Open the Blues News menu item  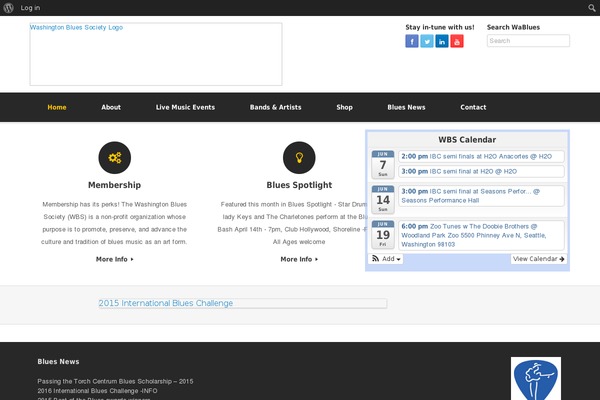coord(406,107)
